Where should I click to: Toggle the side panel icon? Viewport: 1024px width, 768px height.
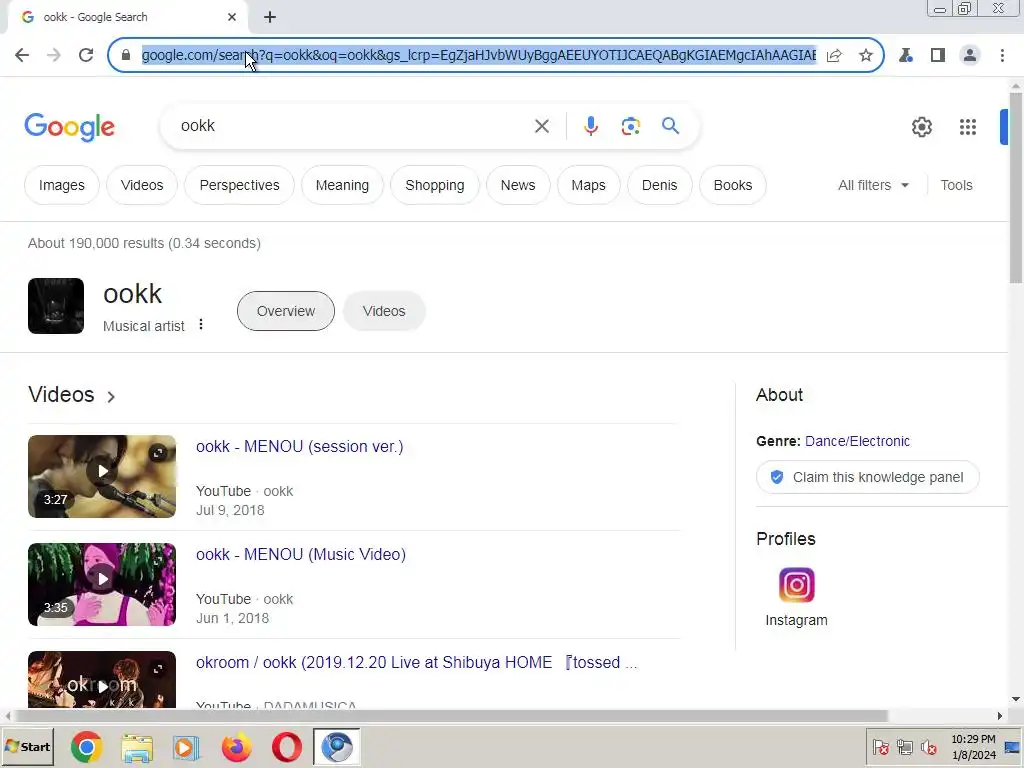[938, 56]
